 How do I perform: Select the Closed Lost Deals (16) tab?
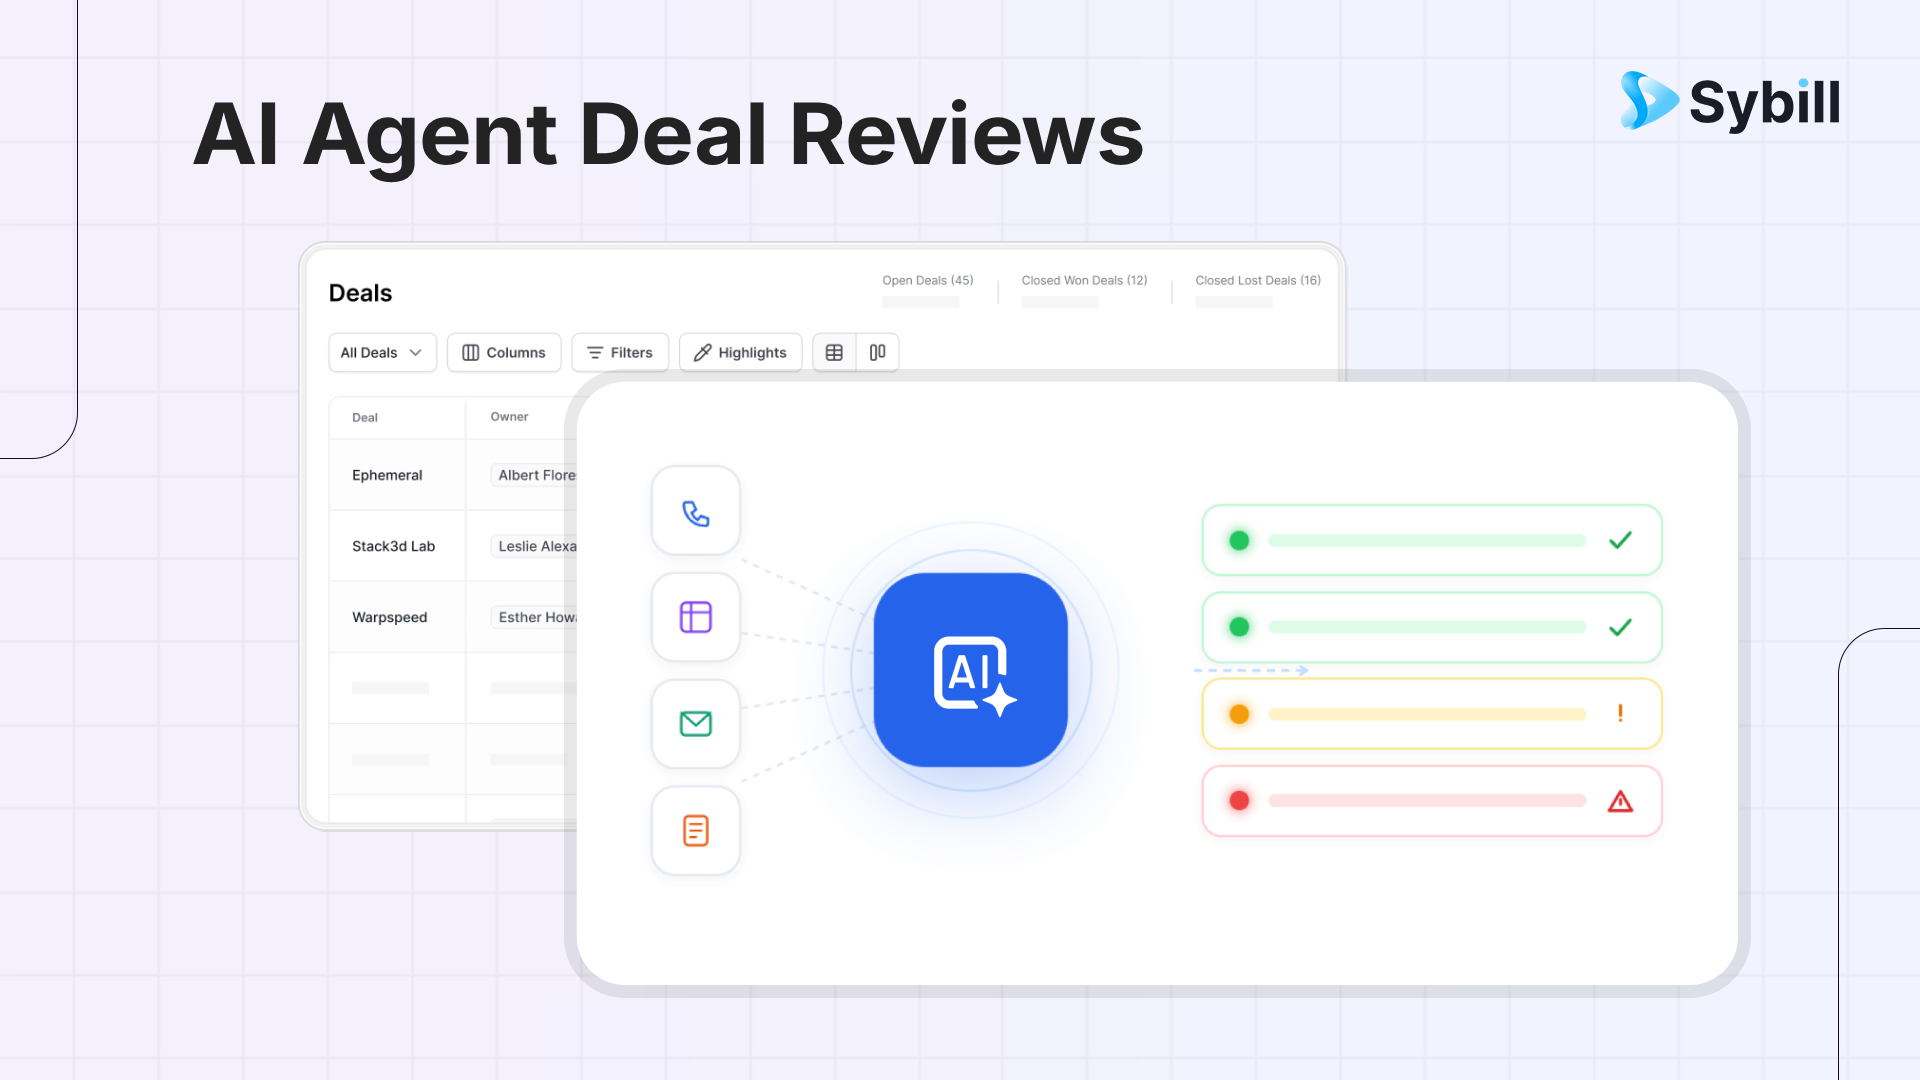1257,280
